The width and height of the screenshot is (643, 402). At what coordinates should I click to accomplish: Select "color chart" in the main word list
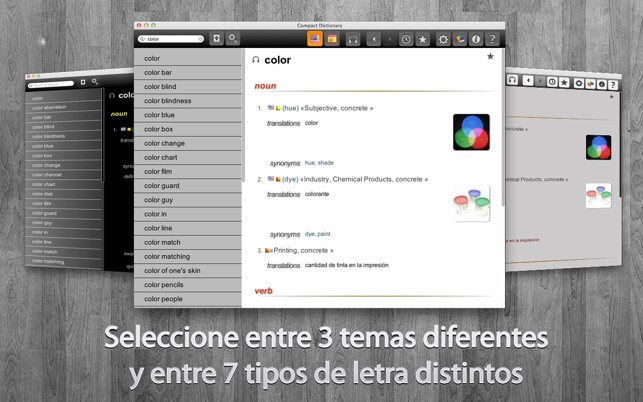[188, 158]
